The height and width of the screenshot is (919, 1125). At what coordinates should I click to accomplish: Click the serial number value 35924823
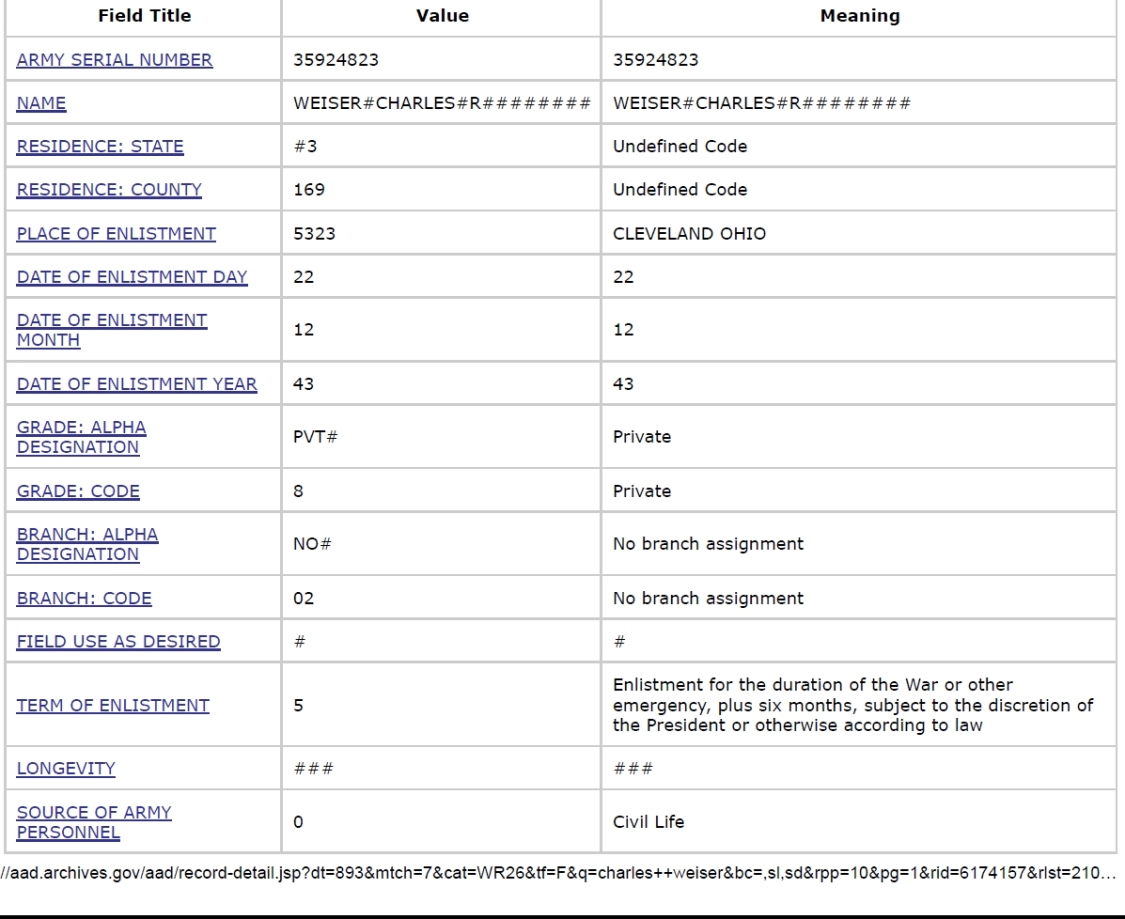[x=336, y=60]
